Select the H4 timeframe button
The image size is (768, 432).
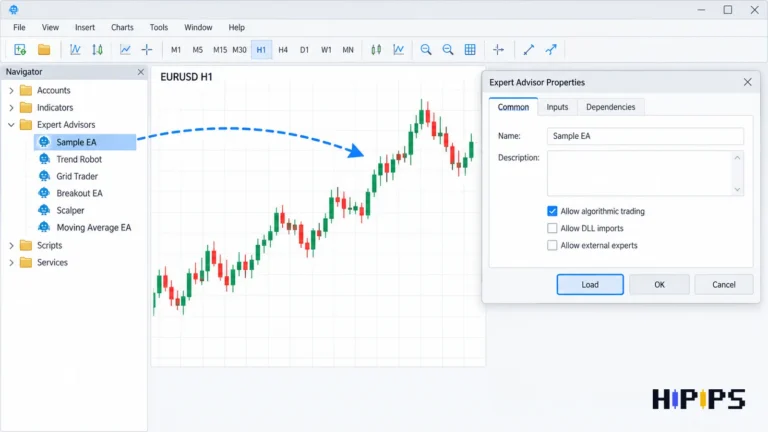pyautogui.click(x=283, y=50)
